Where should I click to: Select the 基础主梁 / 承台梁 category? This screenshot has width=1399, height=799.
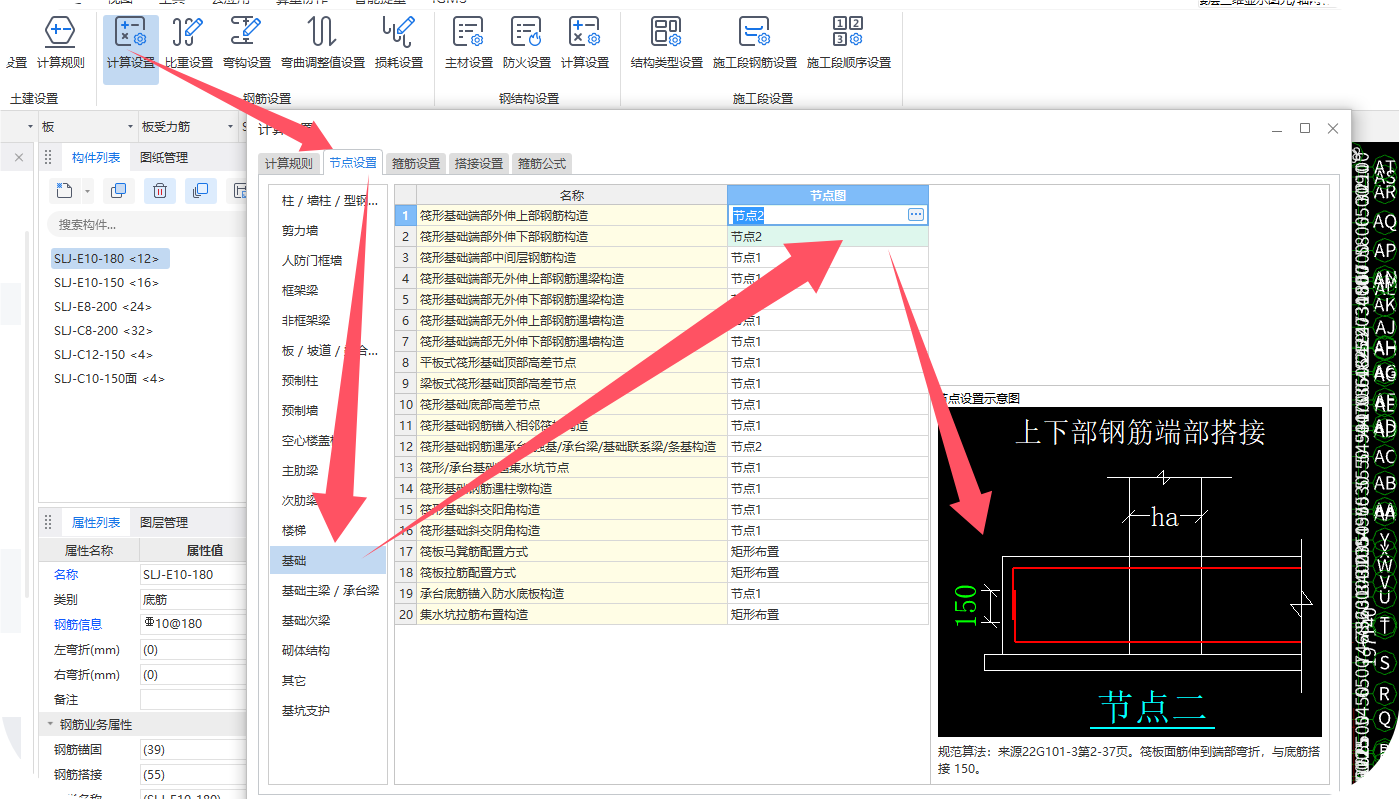tap(327, 591)
